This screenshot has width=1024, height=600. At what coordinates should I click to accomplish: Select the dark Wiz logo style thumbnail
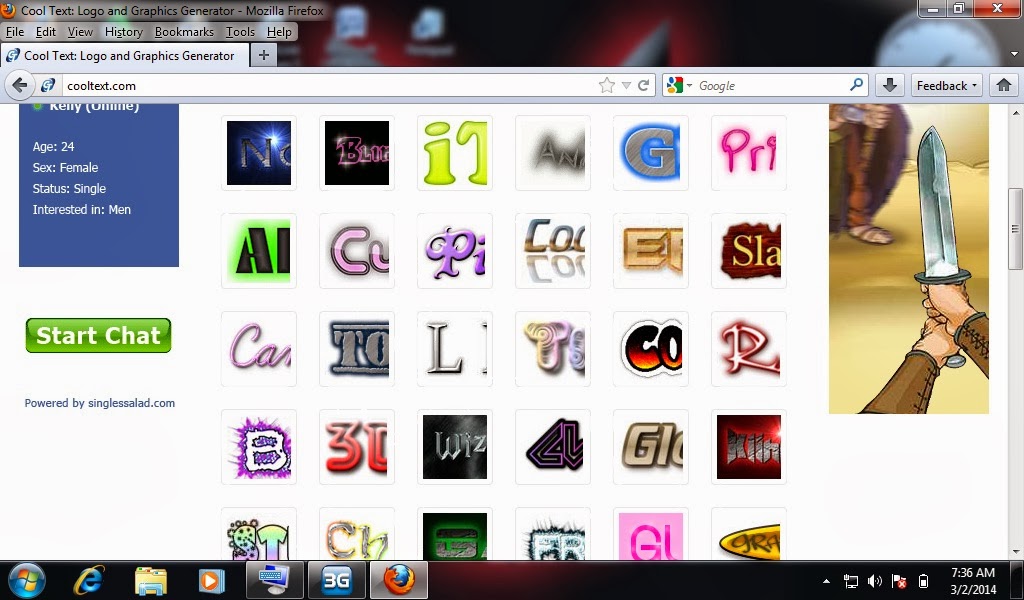pyautogui.click(x=455, y=446)
